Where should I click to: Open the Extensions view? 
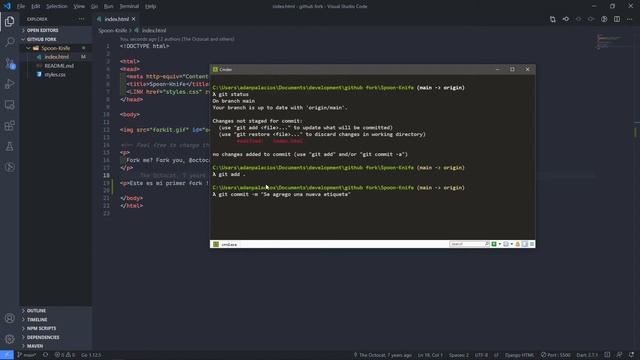[x=9, y=125]
